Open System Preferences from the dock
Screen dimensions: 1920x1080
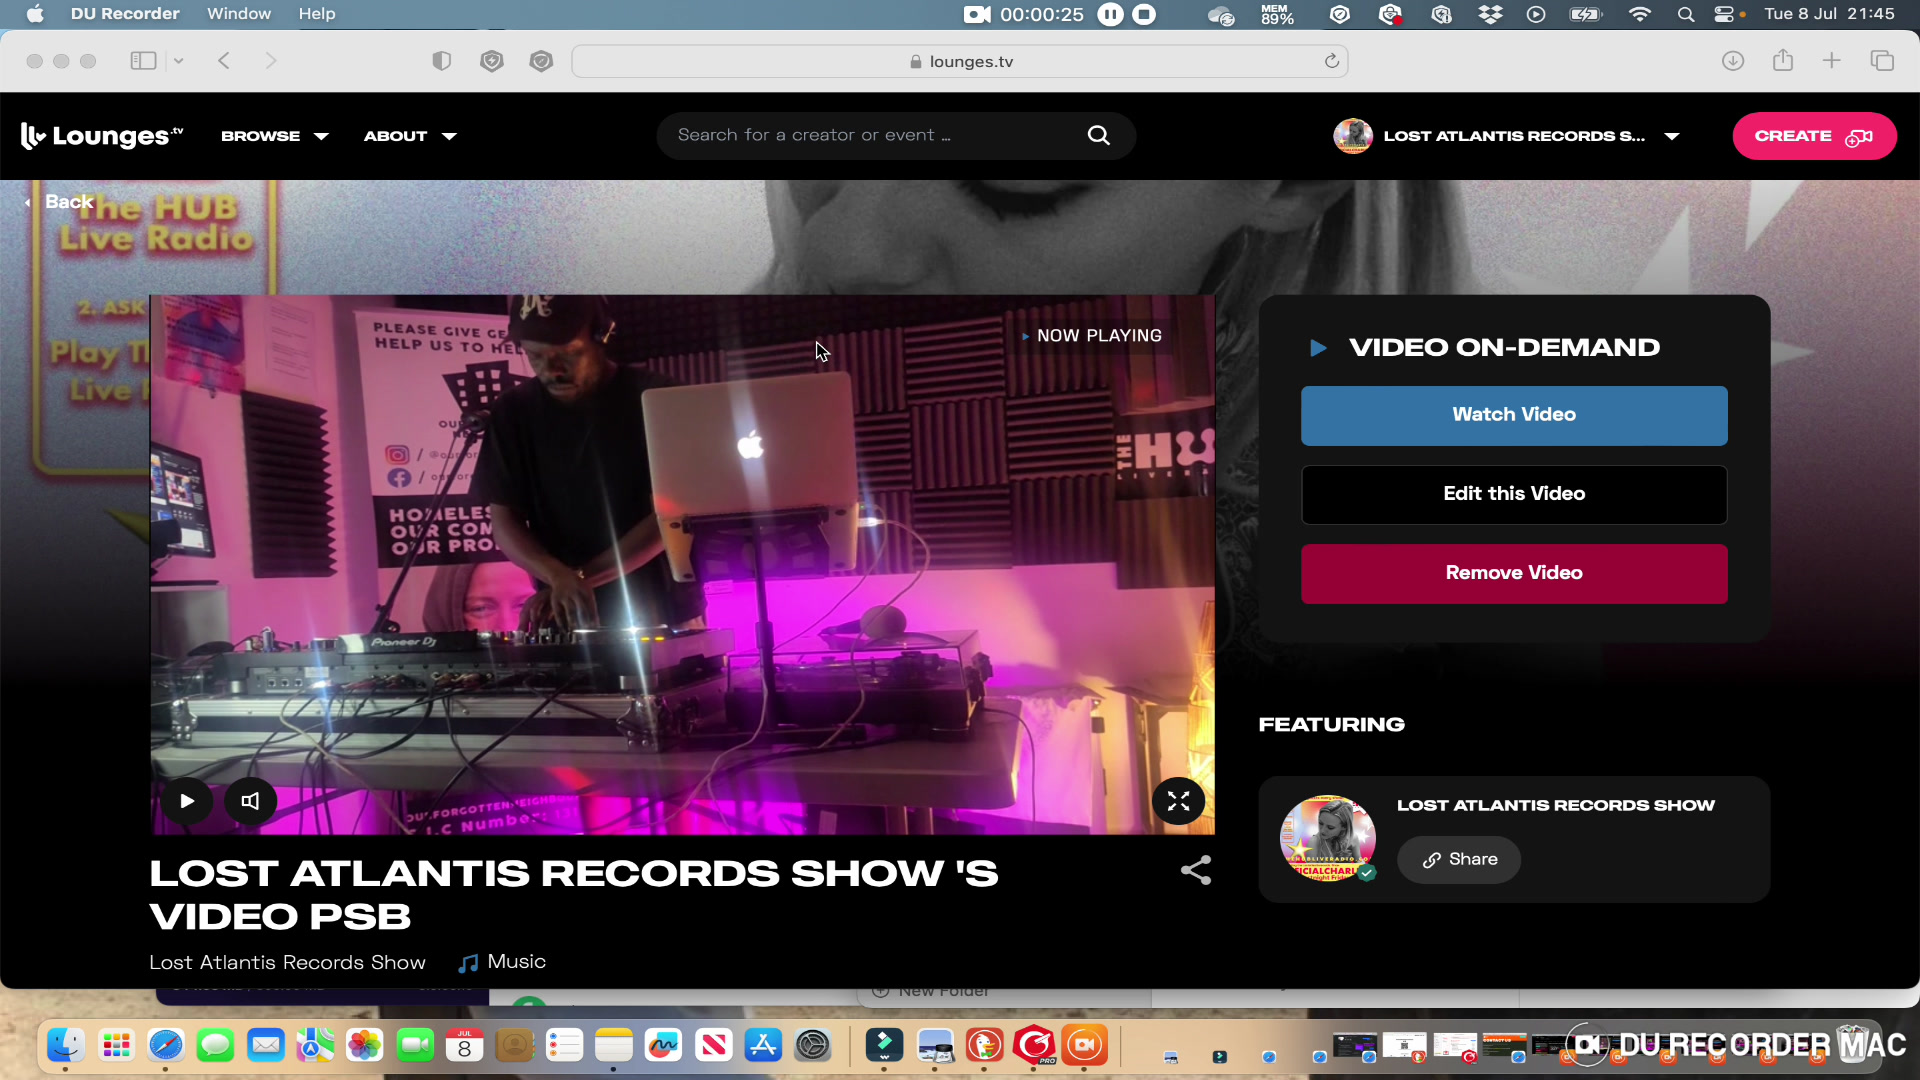[x=813, y=1046]
